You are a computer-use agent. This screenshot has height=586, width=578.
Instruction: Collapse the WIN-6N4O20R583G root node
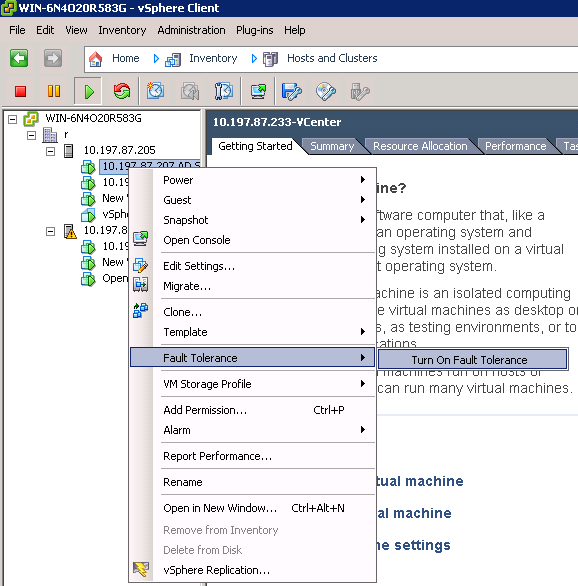pos(13,120)
